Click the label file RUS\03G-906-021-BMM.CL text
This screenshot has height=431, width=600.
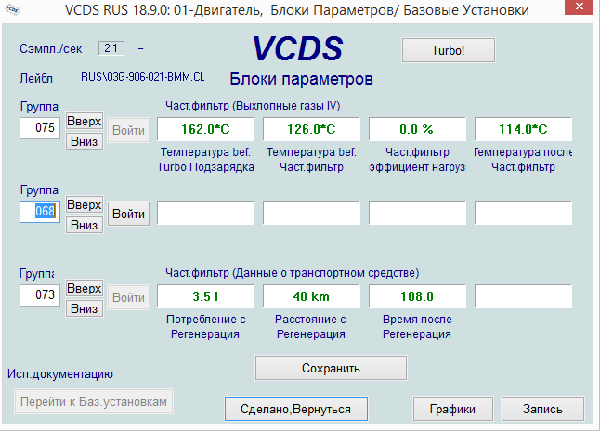(142, 77)
